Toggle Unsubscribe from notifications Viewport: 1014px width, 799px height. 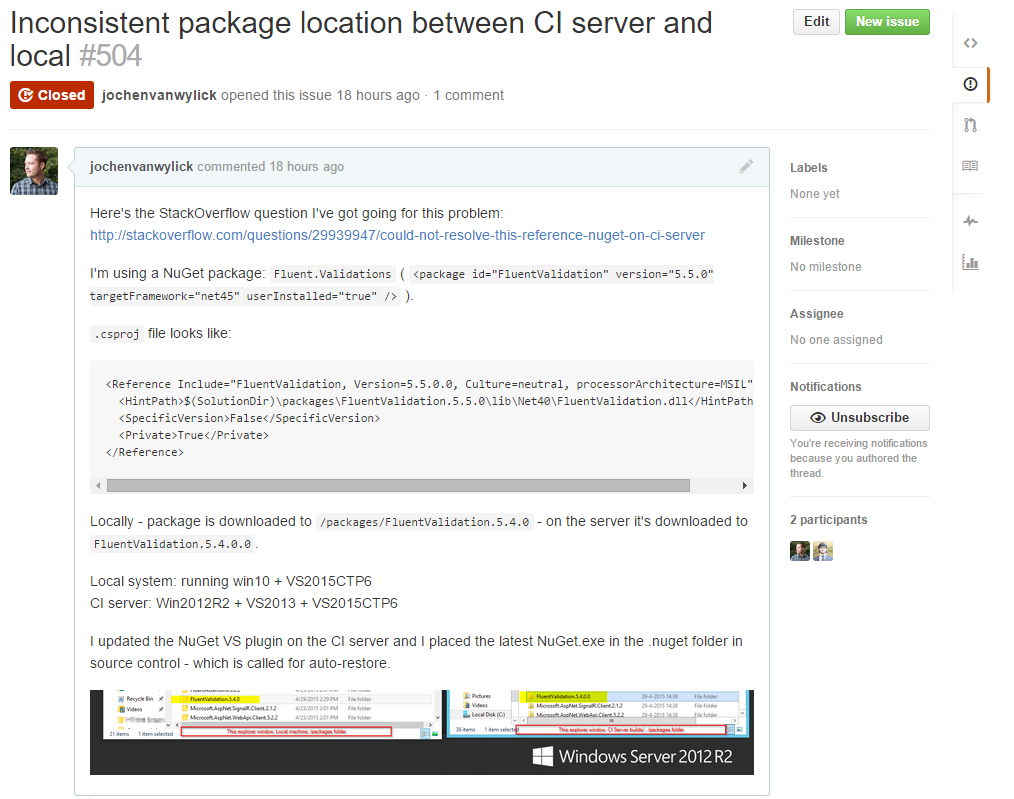coord(859,417)
